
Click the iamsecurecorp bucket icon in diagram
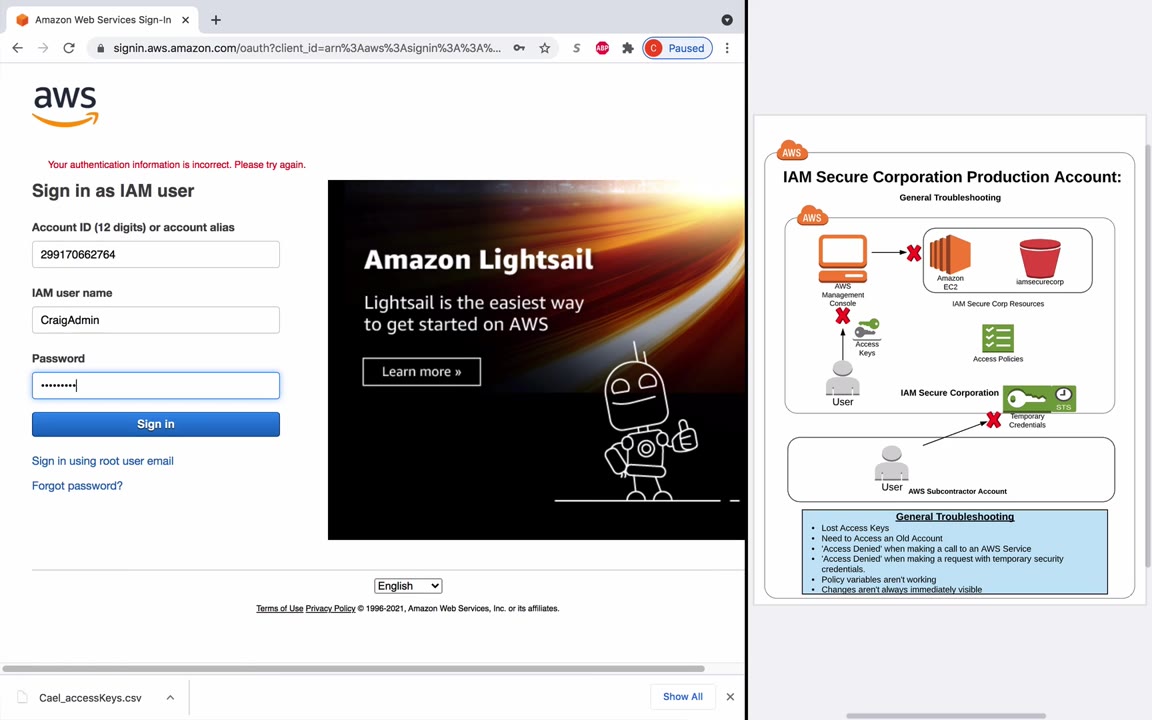click(1040, 258)
